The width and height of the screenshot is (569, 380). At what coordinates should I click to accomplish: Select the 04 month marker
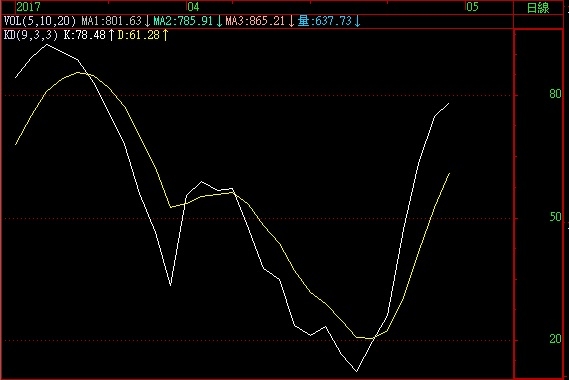coord(193,7)
